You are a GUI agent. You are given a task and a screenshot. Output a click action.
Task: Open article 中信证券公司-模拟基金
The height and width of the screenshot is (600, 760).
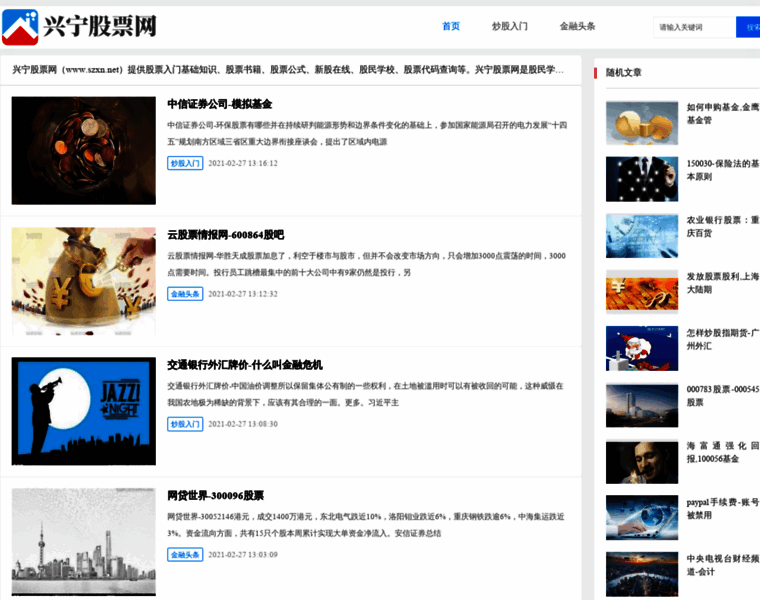[220, 104]
